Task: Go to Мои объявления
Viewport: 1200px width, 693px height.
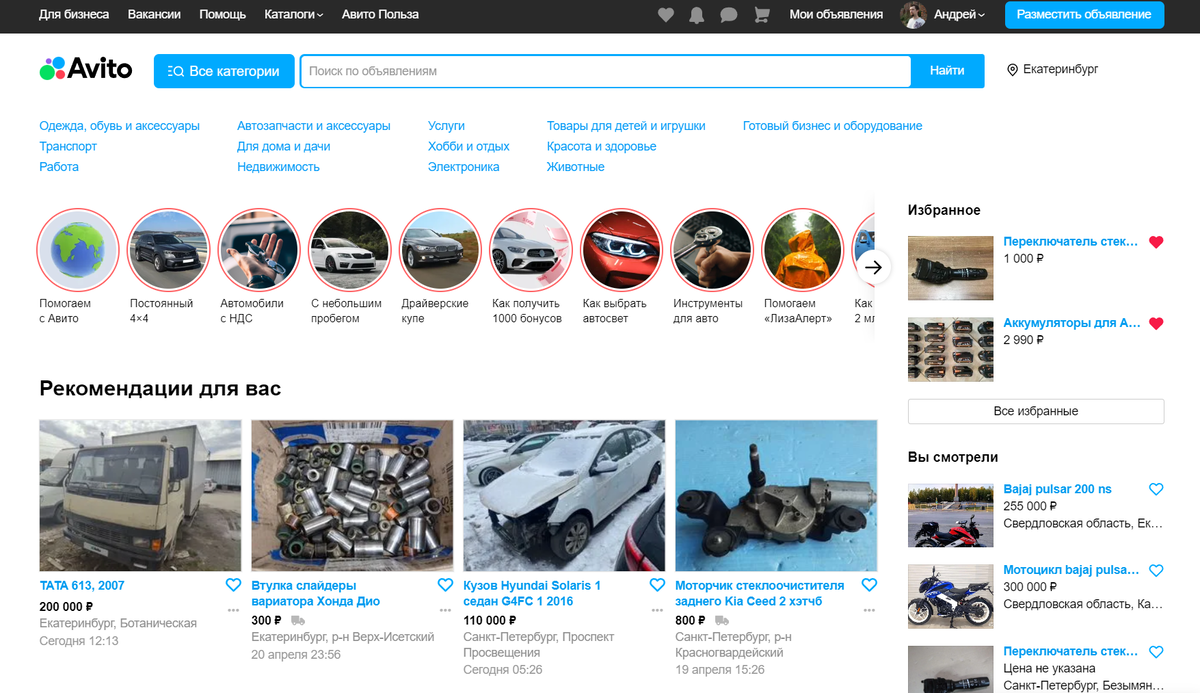Action: tap(836, 15)
